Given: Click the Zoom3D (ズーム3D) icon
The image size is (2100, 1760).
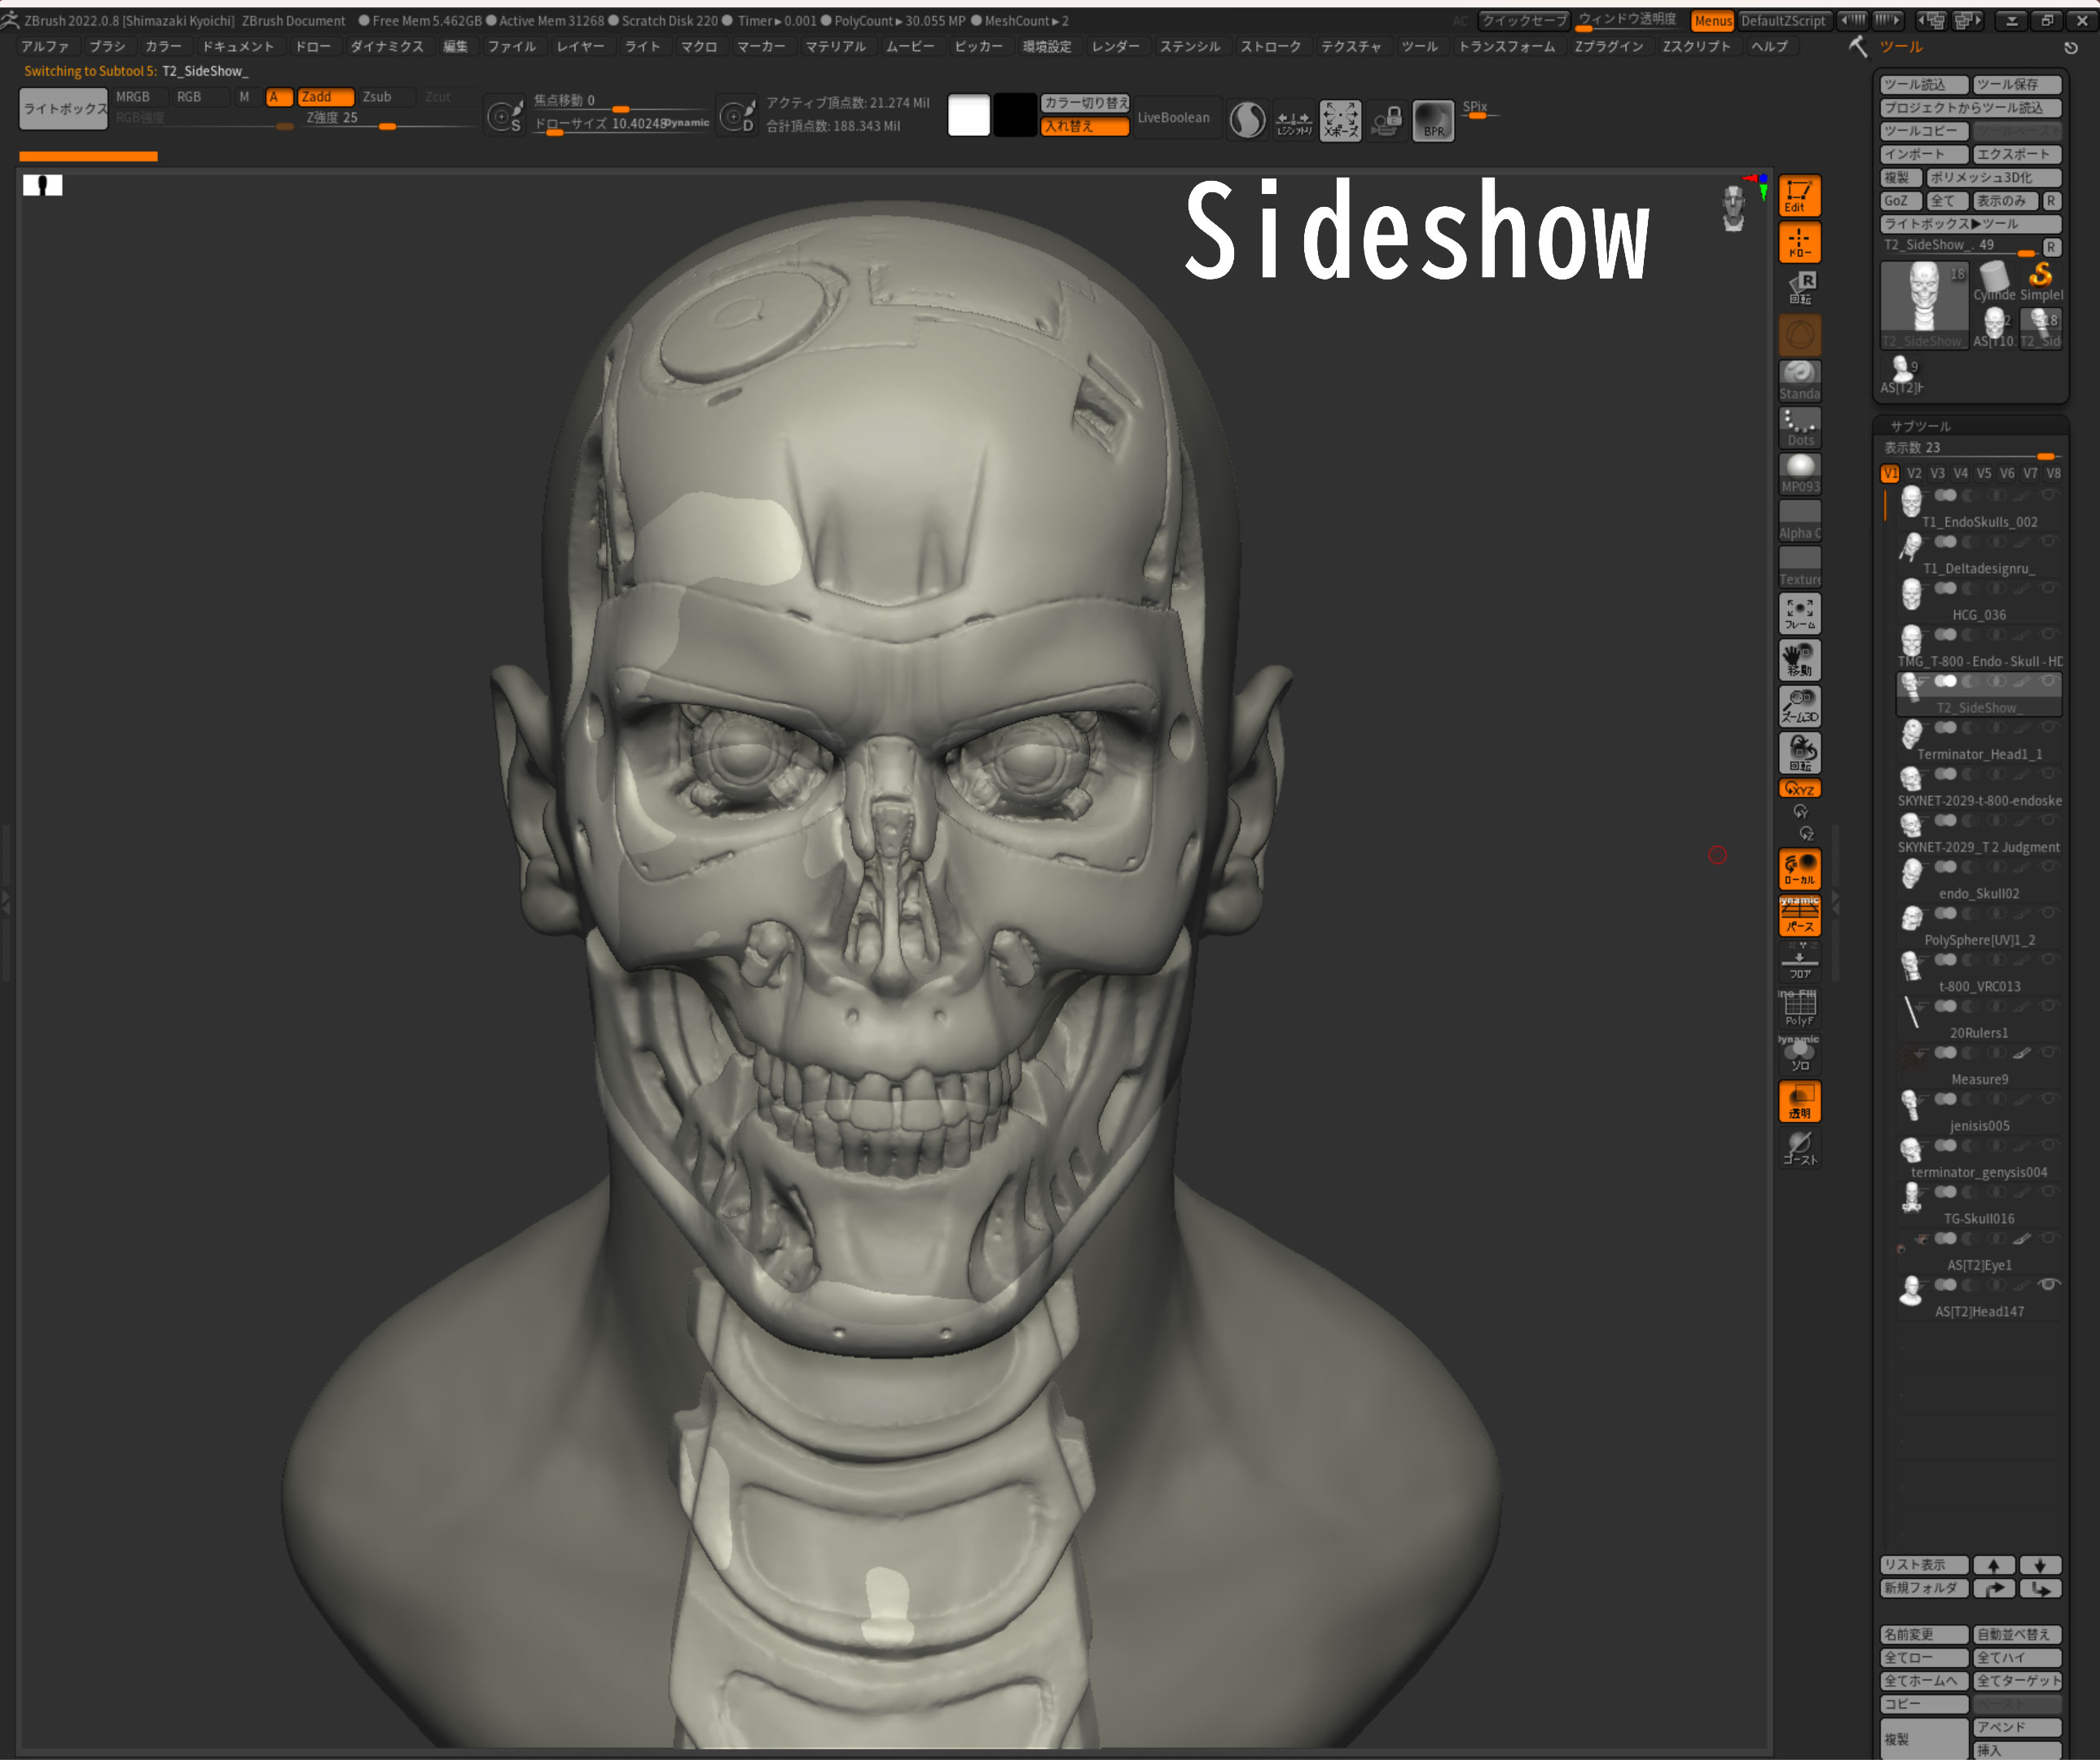Looking at the screenshot, I should (x=1799, y=706).
